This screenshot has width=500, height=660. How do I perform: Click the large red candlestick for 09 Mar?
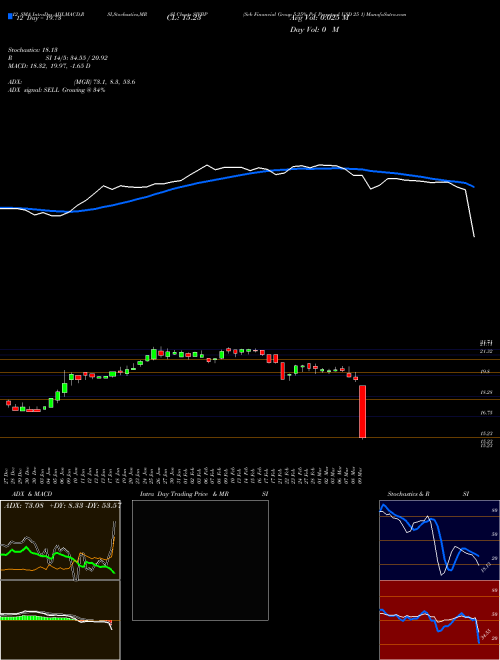[x=362, y=411]
